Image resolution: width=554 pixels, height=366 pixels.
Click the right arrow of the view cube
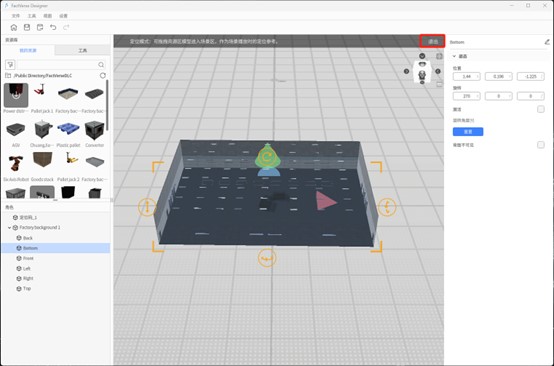click(x=438, y=71)
